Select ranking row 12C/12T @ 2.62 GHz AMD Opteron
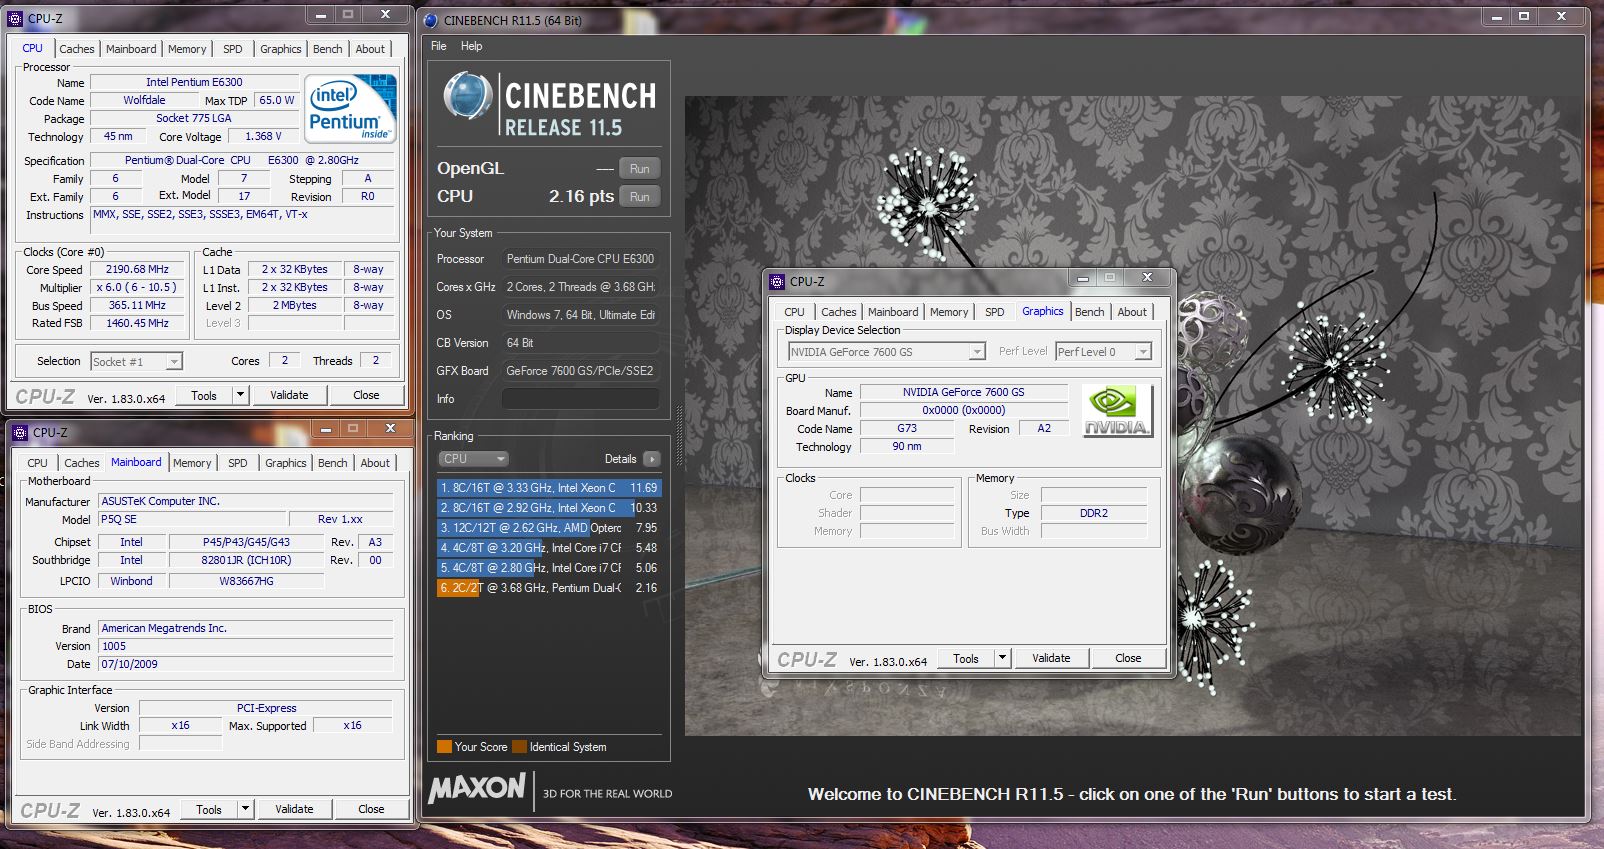 [x=549, y=528]
